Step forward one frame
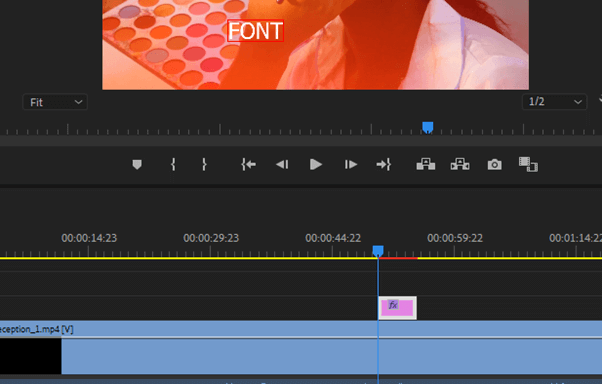 pos(351,165)
